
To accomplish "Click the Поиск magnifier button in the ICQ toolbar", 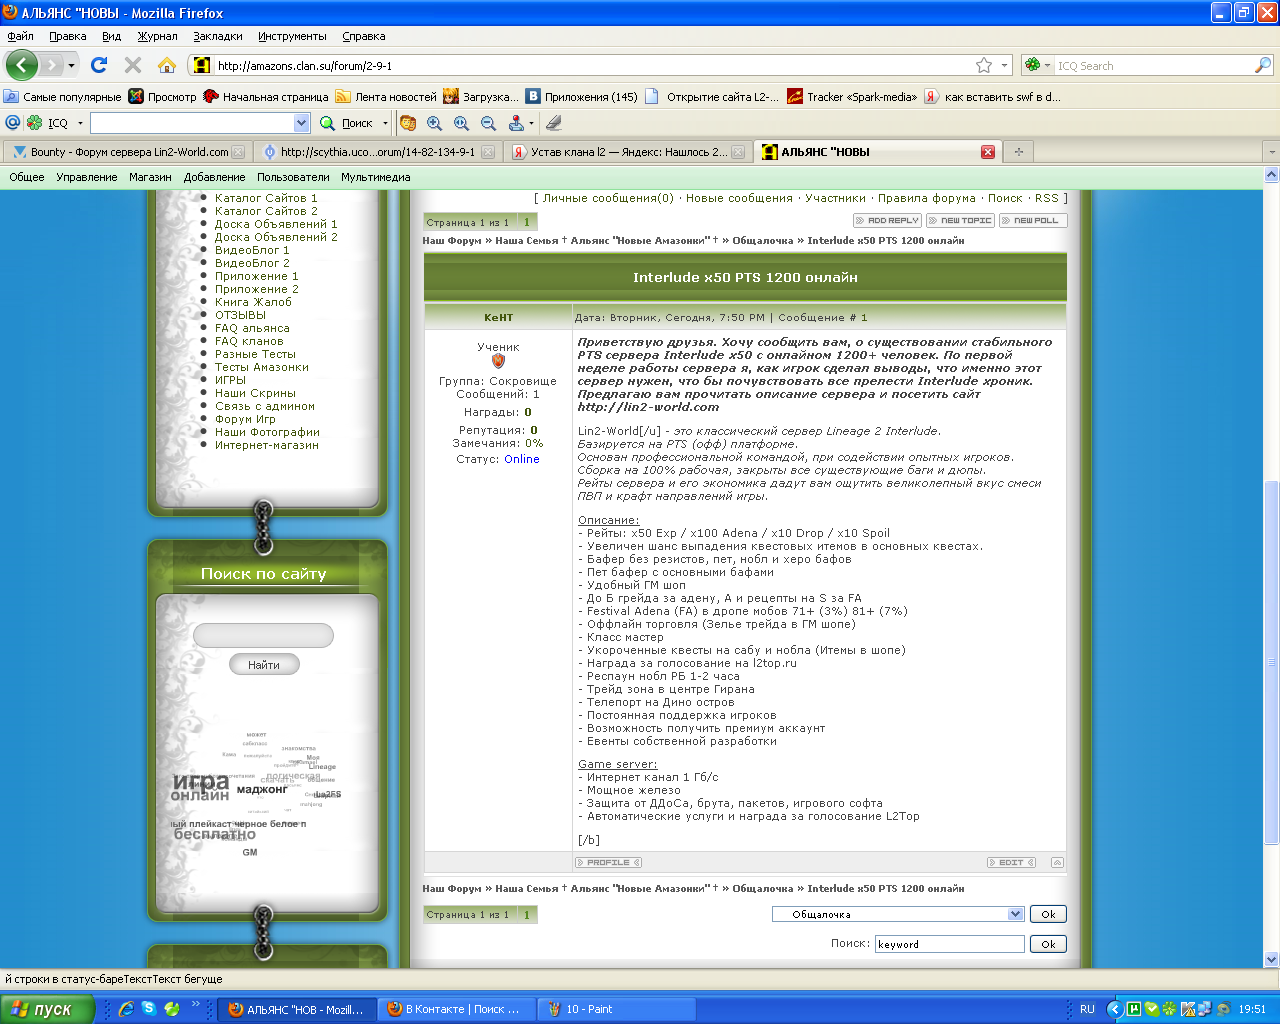I will point(346,123).
